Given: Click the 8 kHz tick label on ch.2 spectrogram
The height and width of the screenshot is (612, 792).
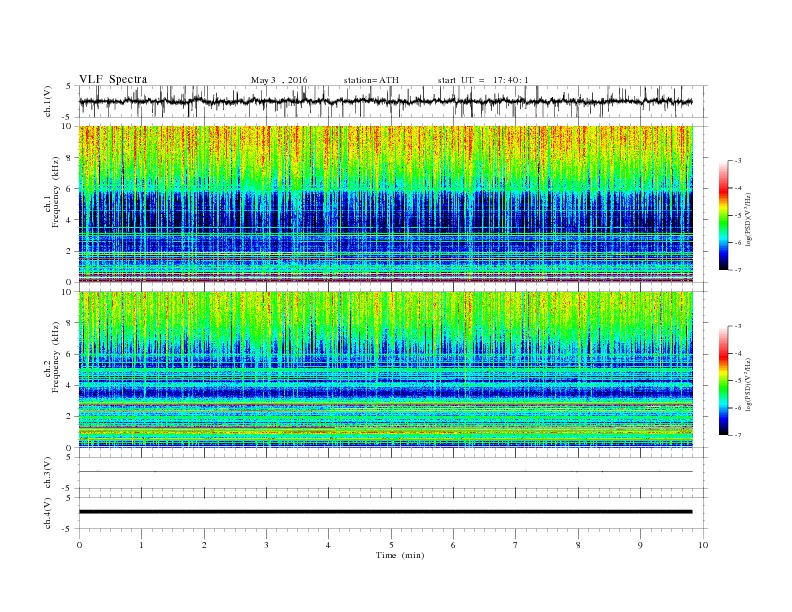Looking at the screenshot, I should [x=70, y=323].
